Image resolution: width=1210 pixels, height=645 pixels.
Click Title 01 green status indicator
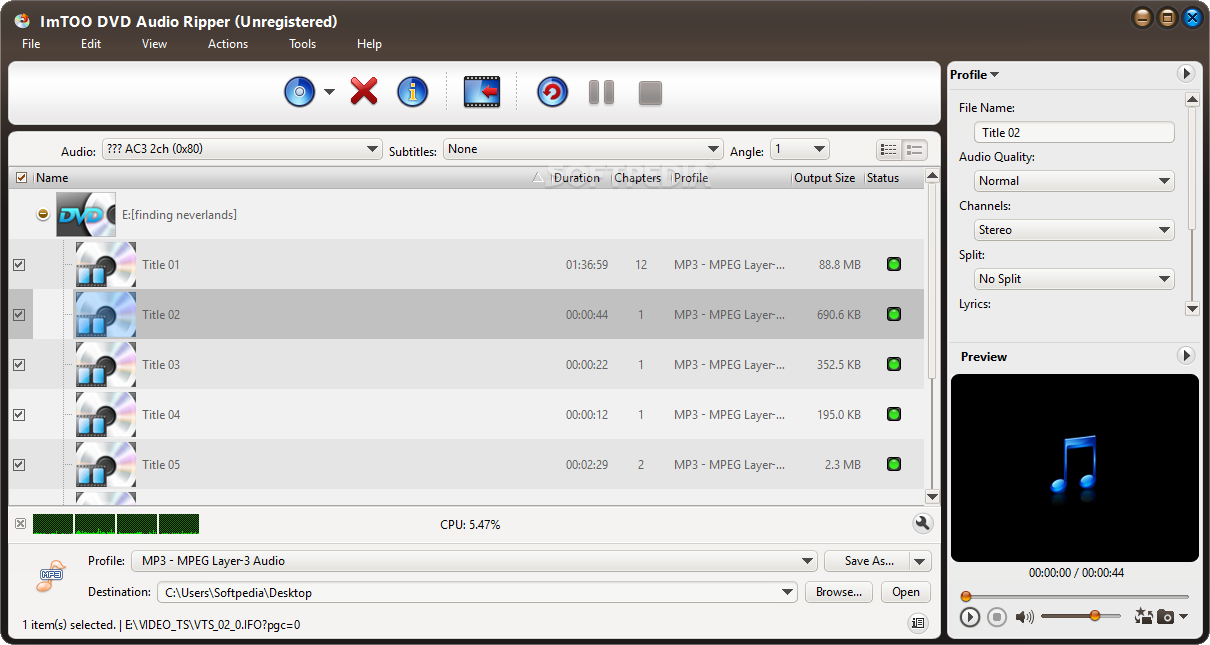click(x=894, y=265)
